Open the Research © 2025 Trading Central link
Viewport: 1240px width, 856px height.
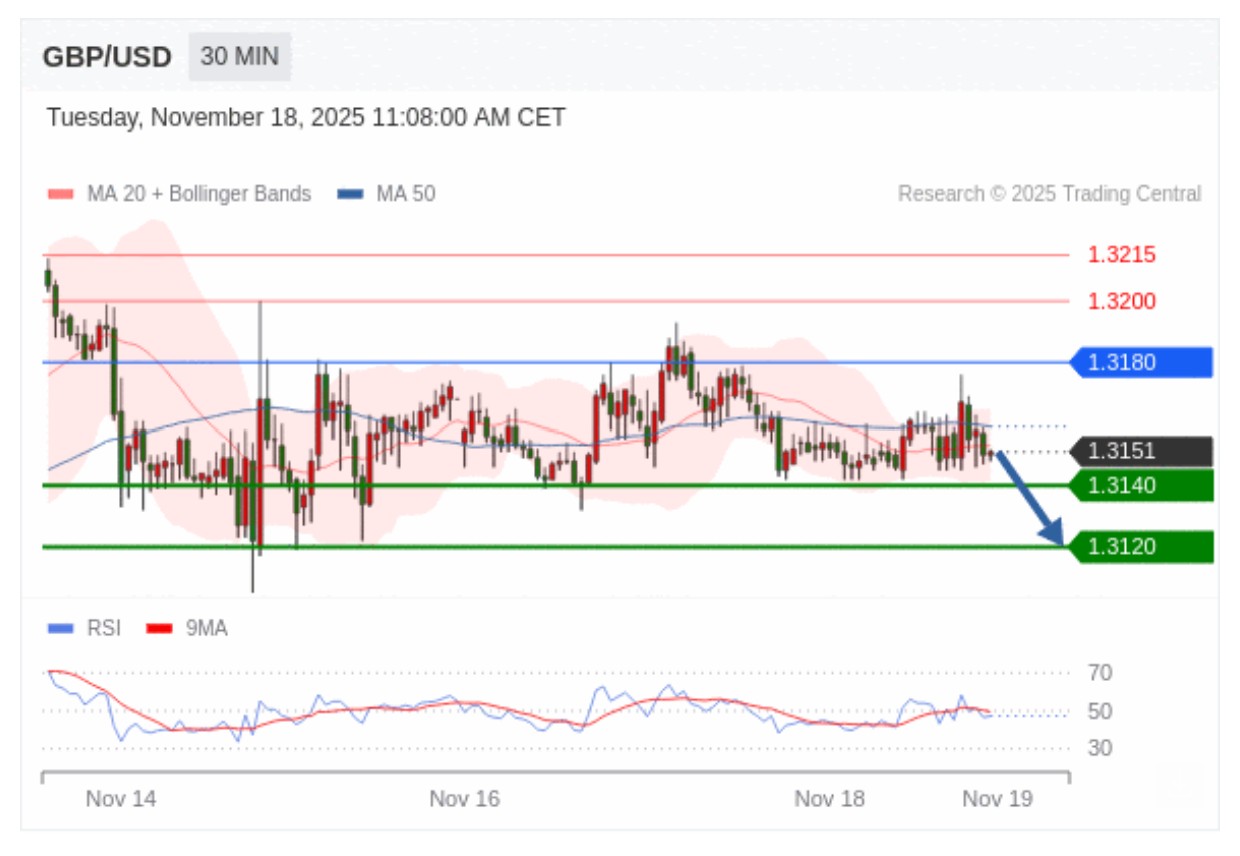tap(1049, 194)
